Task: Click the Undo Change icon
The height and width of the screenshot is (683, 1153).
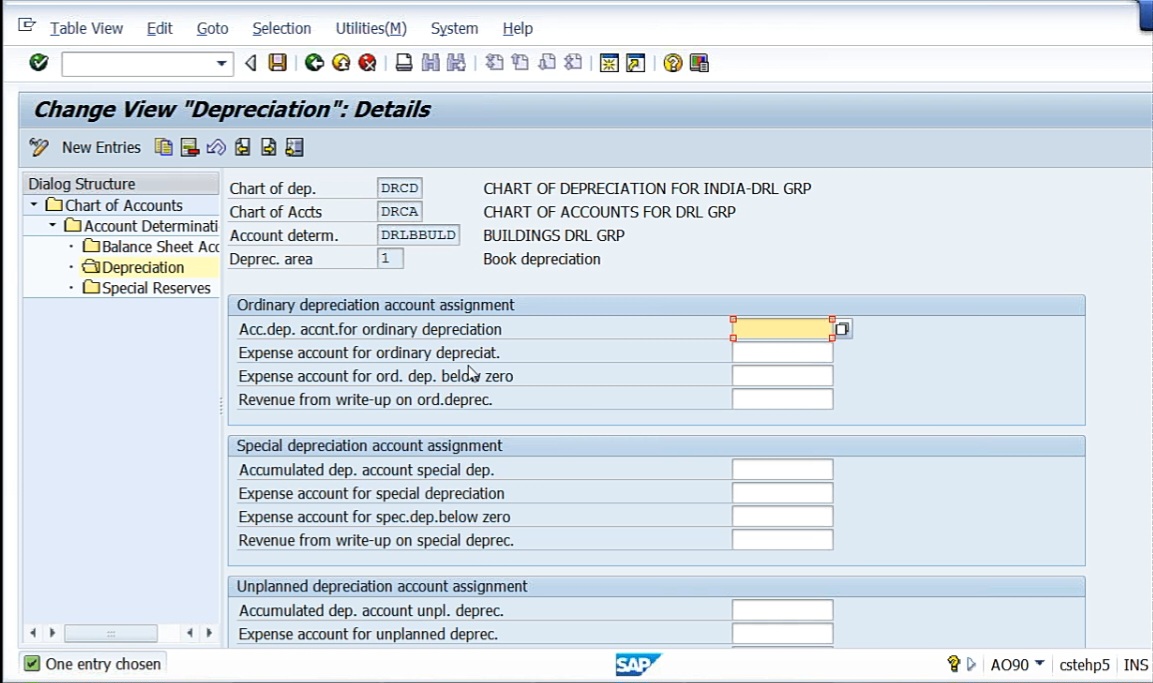Action: pos(215,147)
